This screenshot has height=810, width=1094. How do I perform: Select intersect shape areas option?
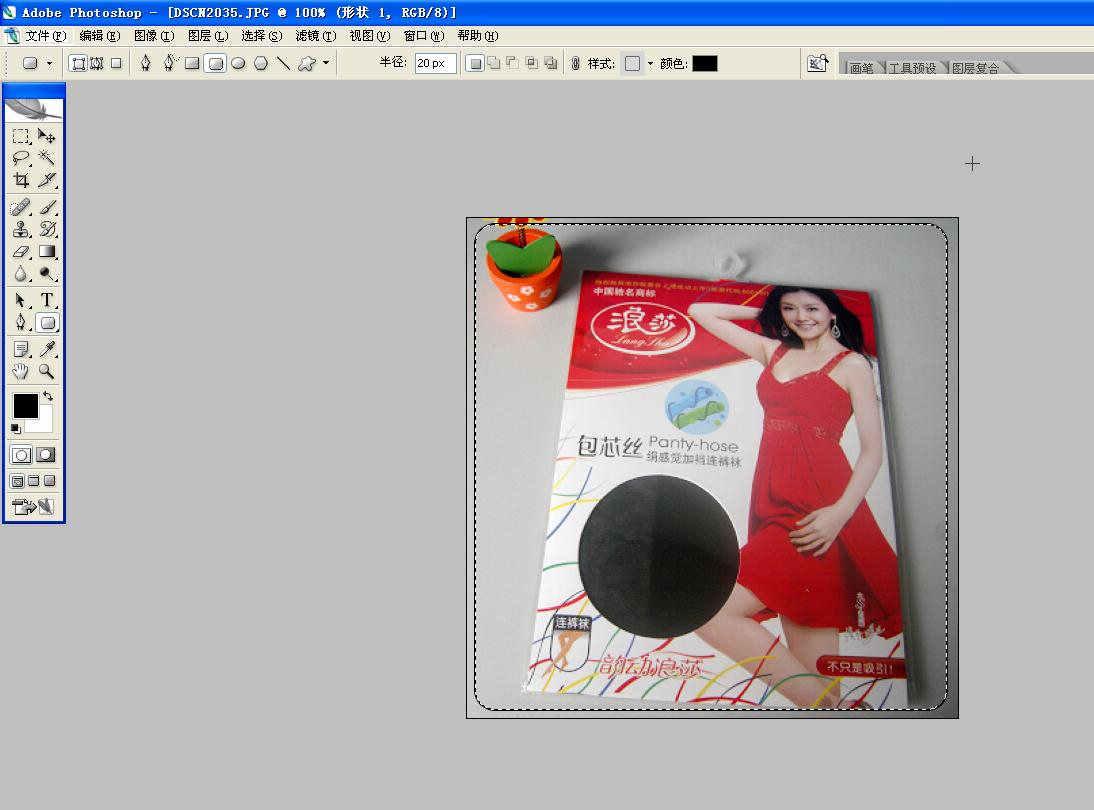[532, 63]
